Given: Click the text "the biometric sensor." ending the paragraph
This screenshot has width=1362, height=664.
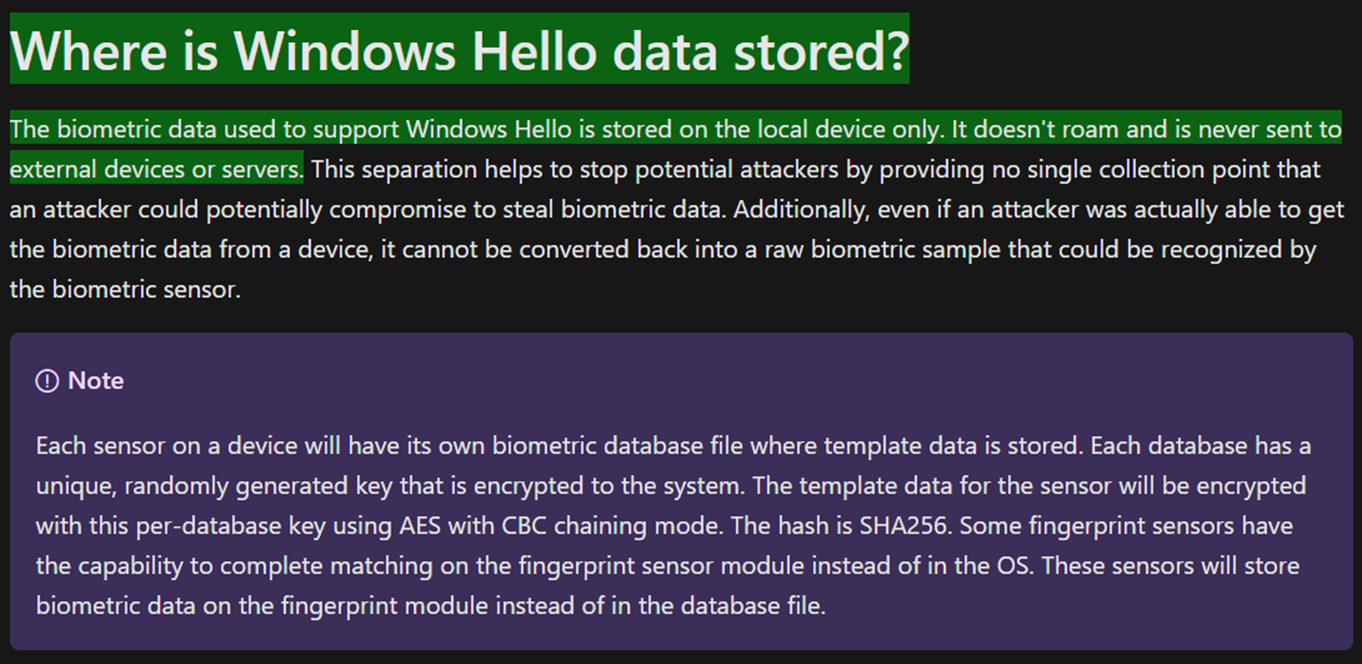Looking at the screenshot, I should point(125,292).
